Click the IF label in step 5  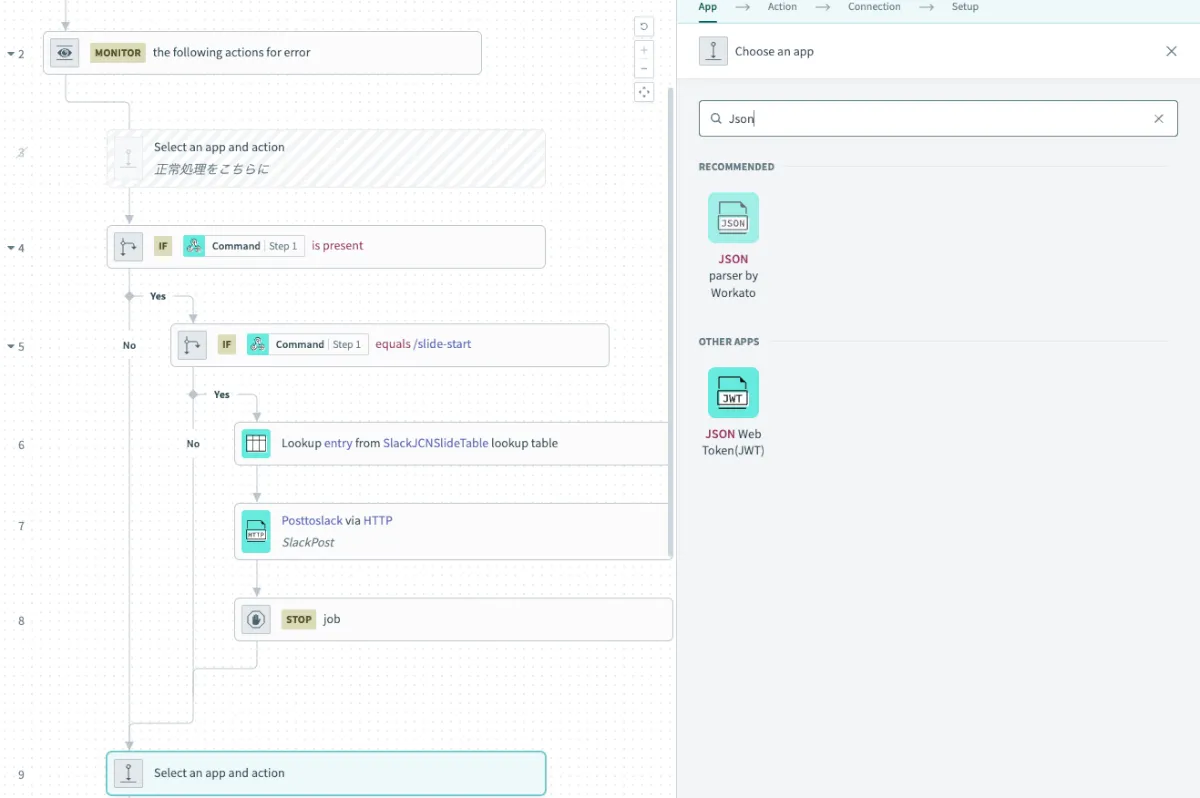(227, 344)
